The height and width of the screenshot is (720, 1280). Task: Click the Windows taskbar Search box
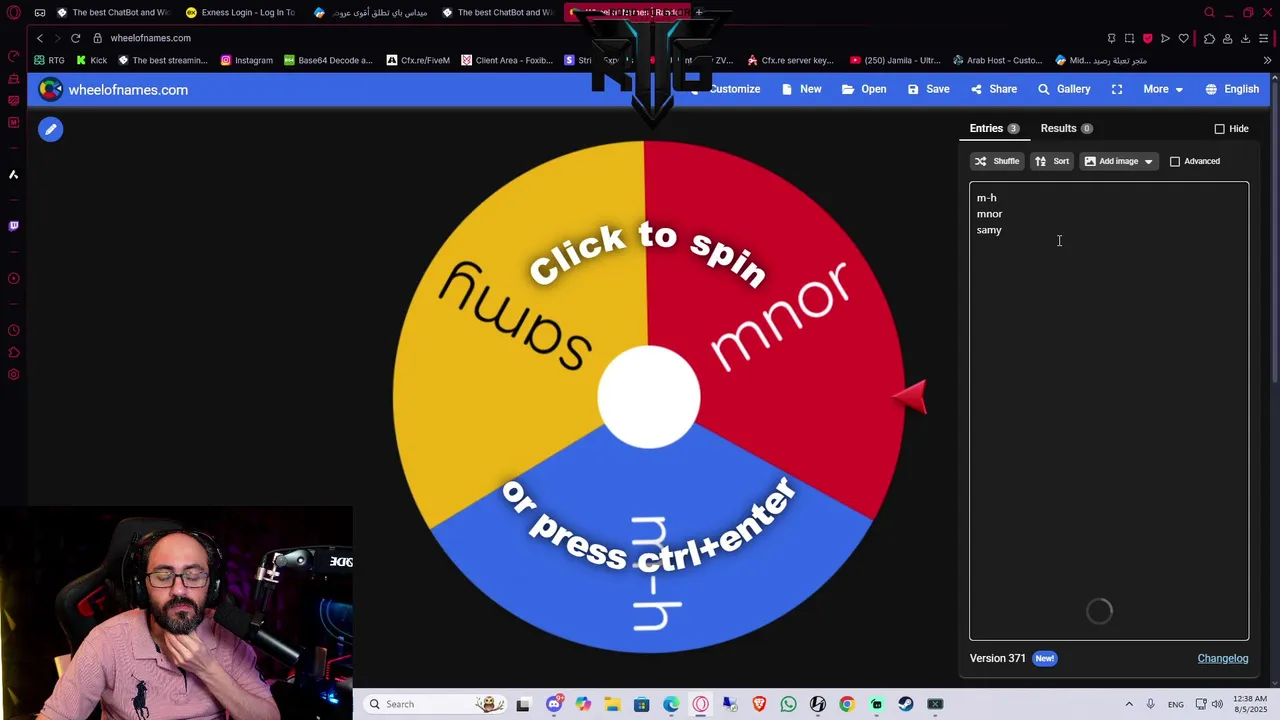click(x=434, y=704)
